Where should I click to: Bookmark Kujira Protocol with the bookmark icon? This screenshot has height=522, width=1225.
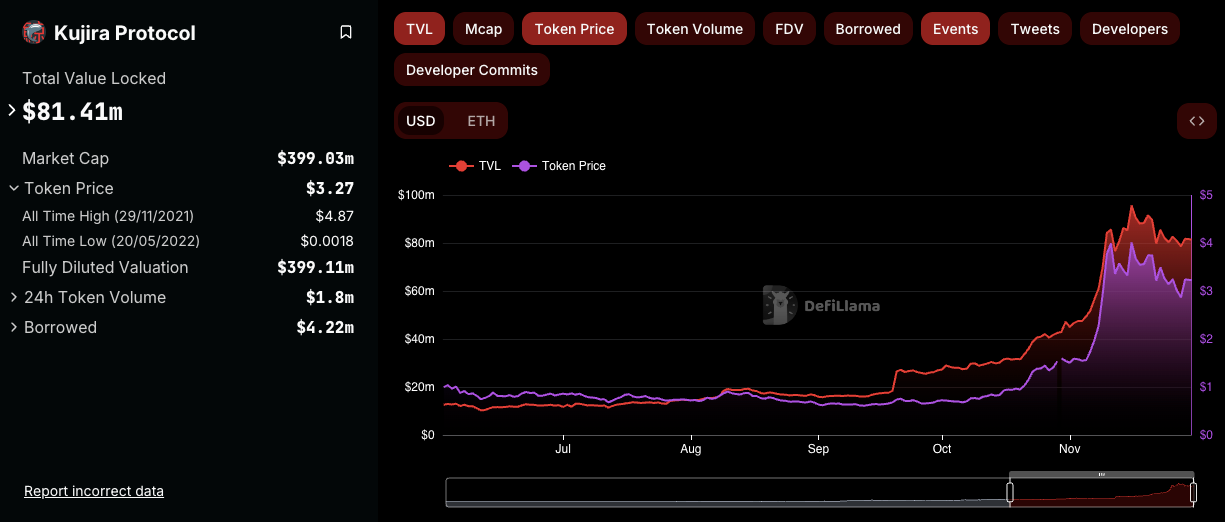[346, 32]
